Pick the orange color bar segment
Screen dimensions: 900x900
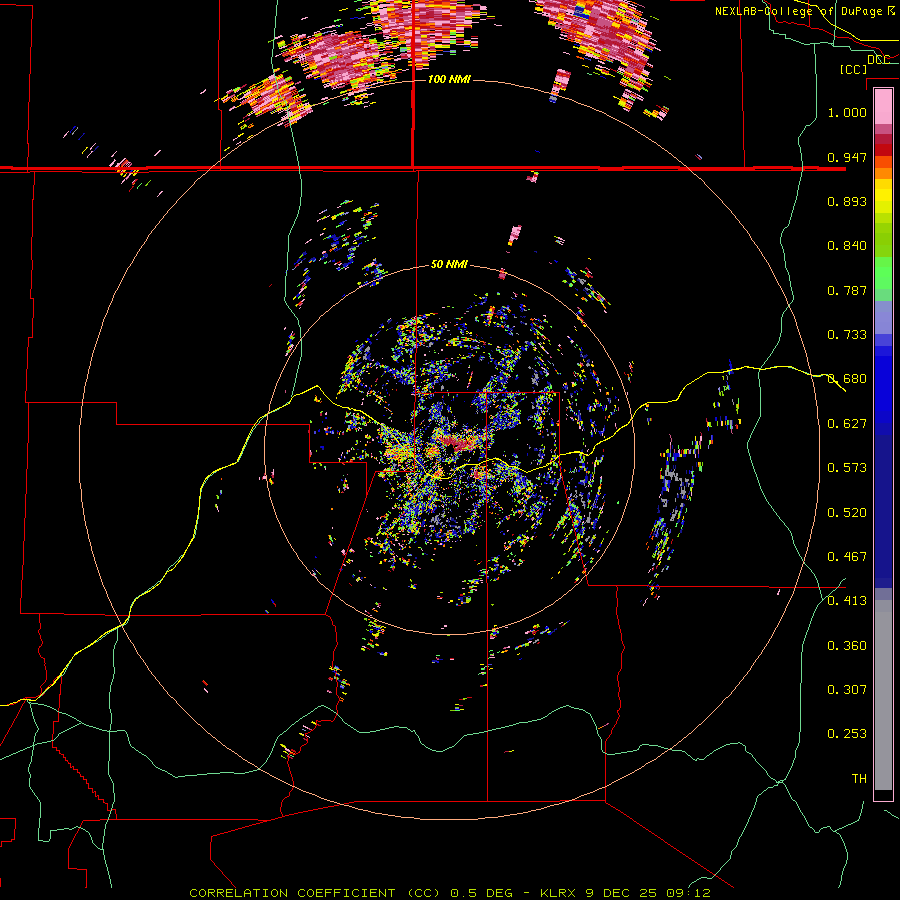click(883, 172)
